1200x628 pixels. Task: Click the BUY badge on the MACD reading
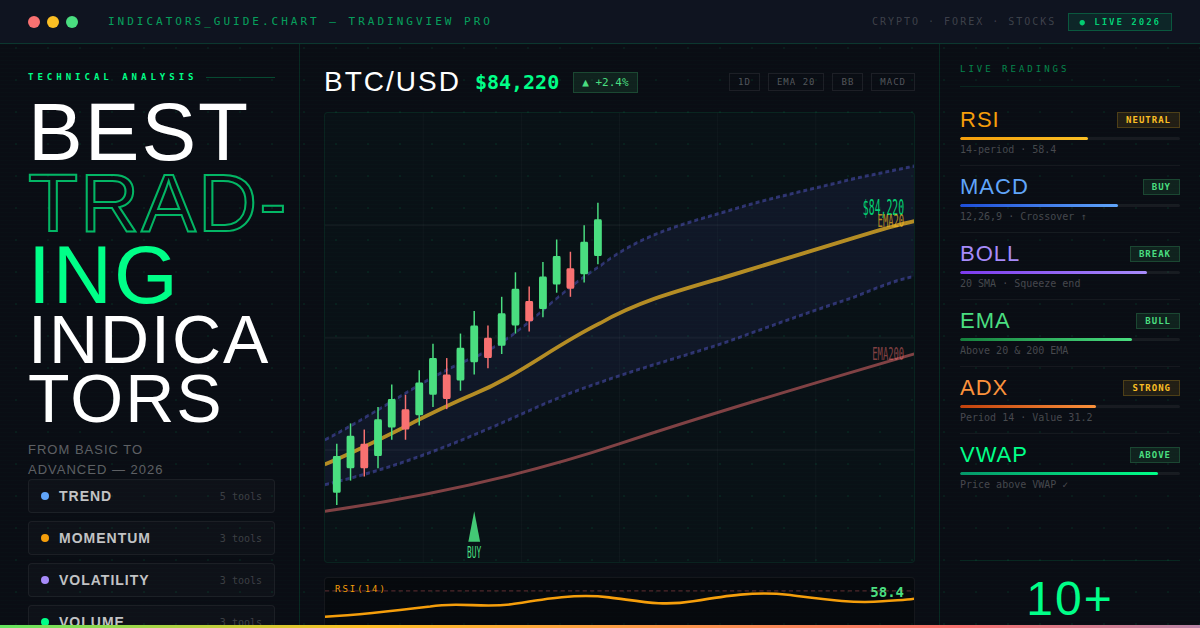1161,187
